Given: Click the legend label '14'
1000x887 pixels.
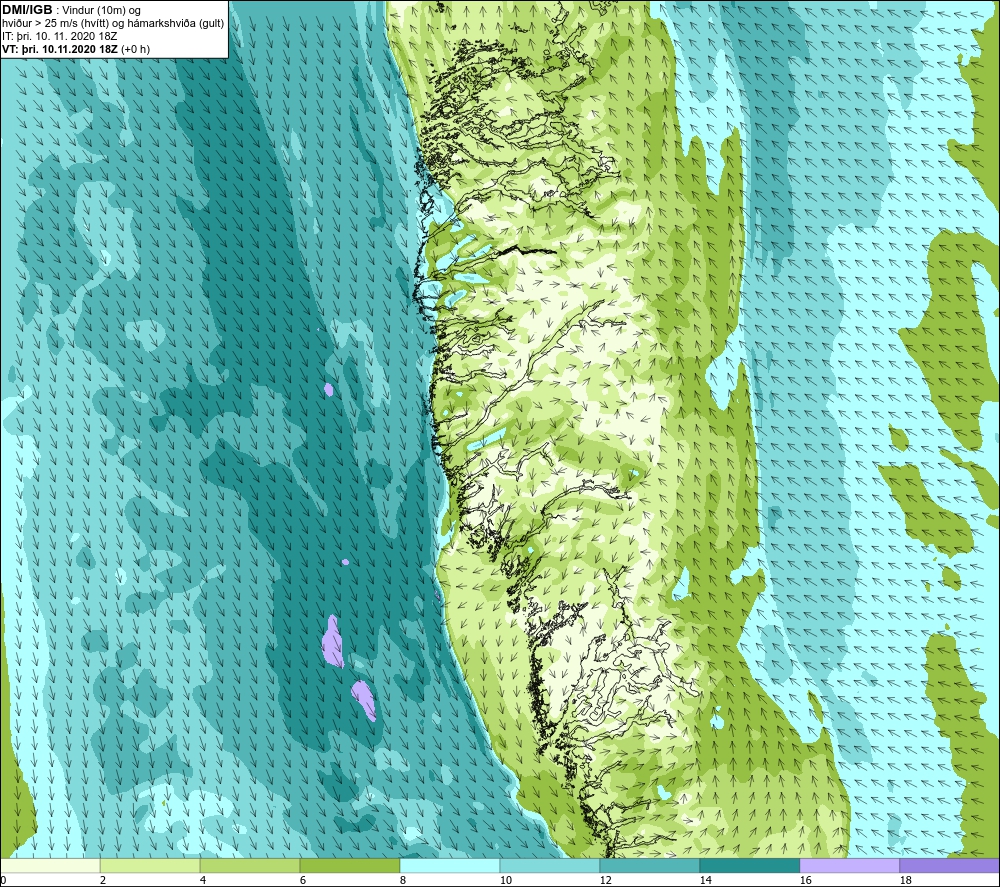Looking at the screenshot, I should point(705,880).
